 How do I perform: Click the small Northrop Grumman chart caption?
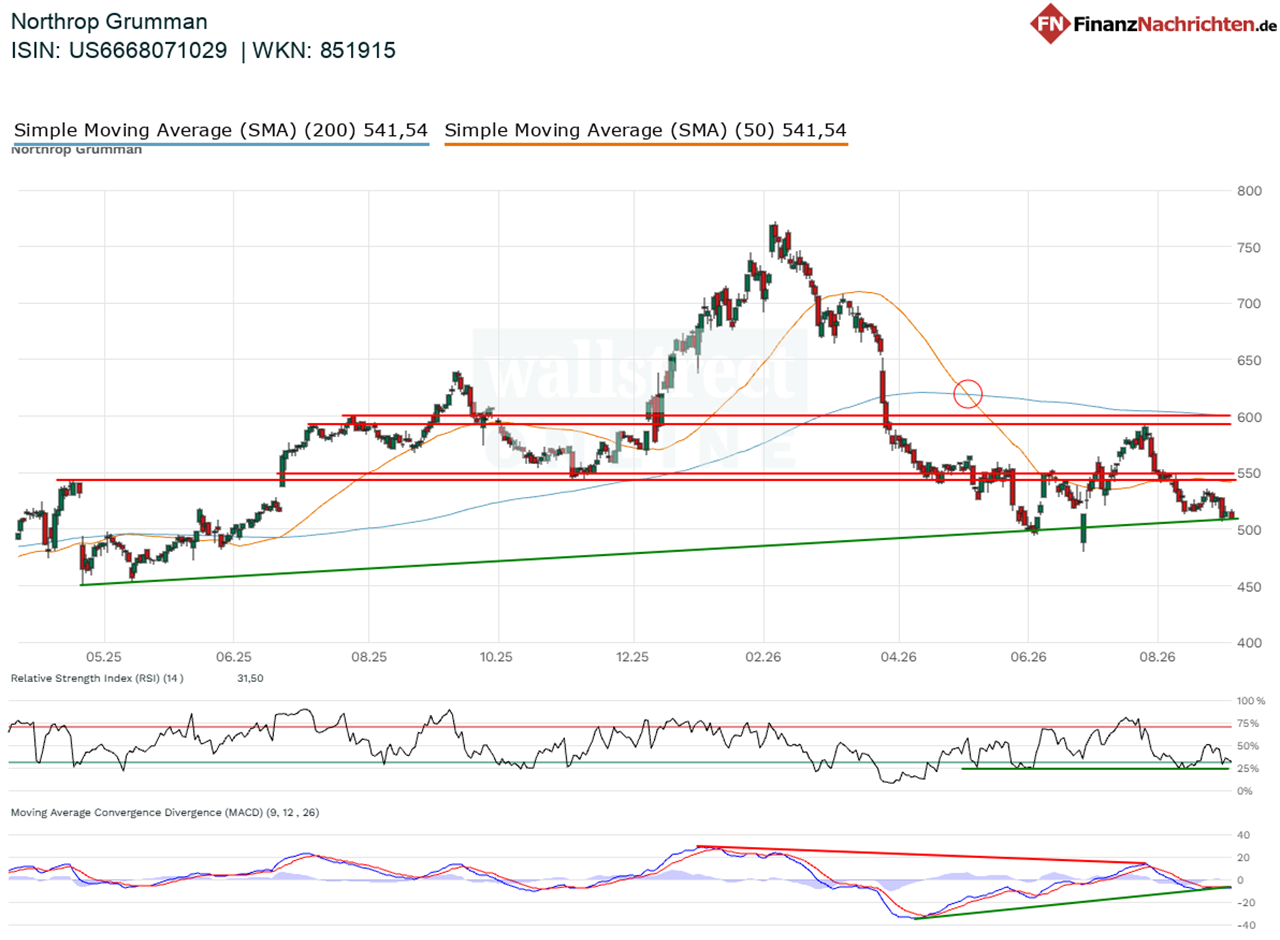tap(76, 149)
